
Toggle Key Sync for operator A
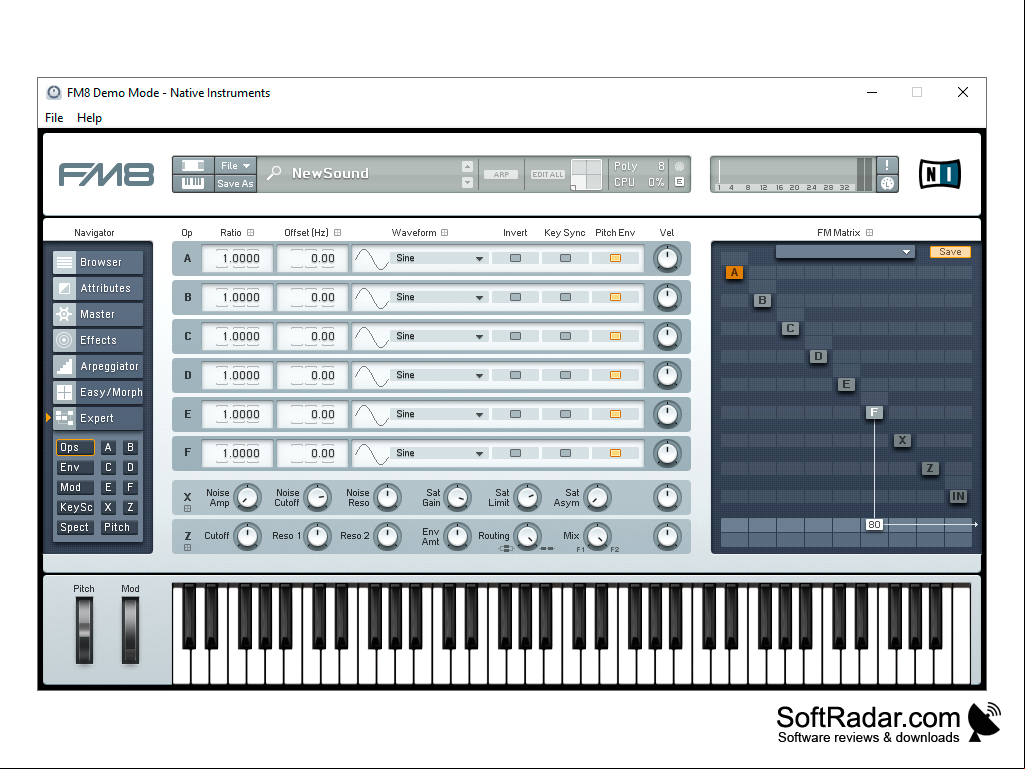point(565,258)
